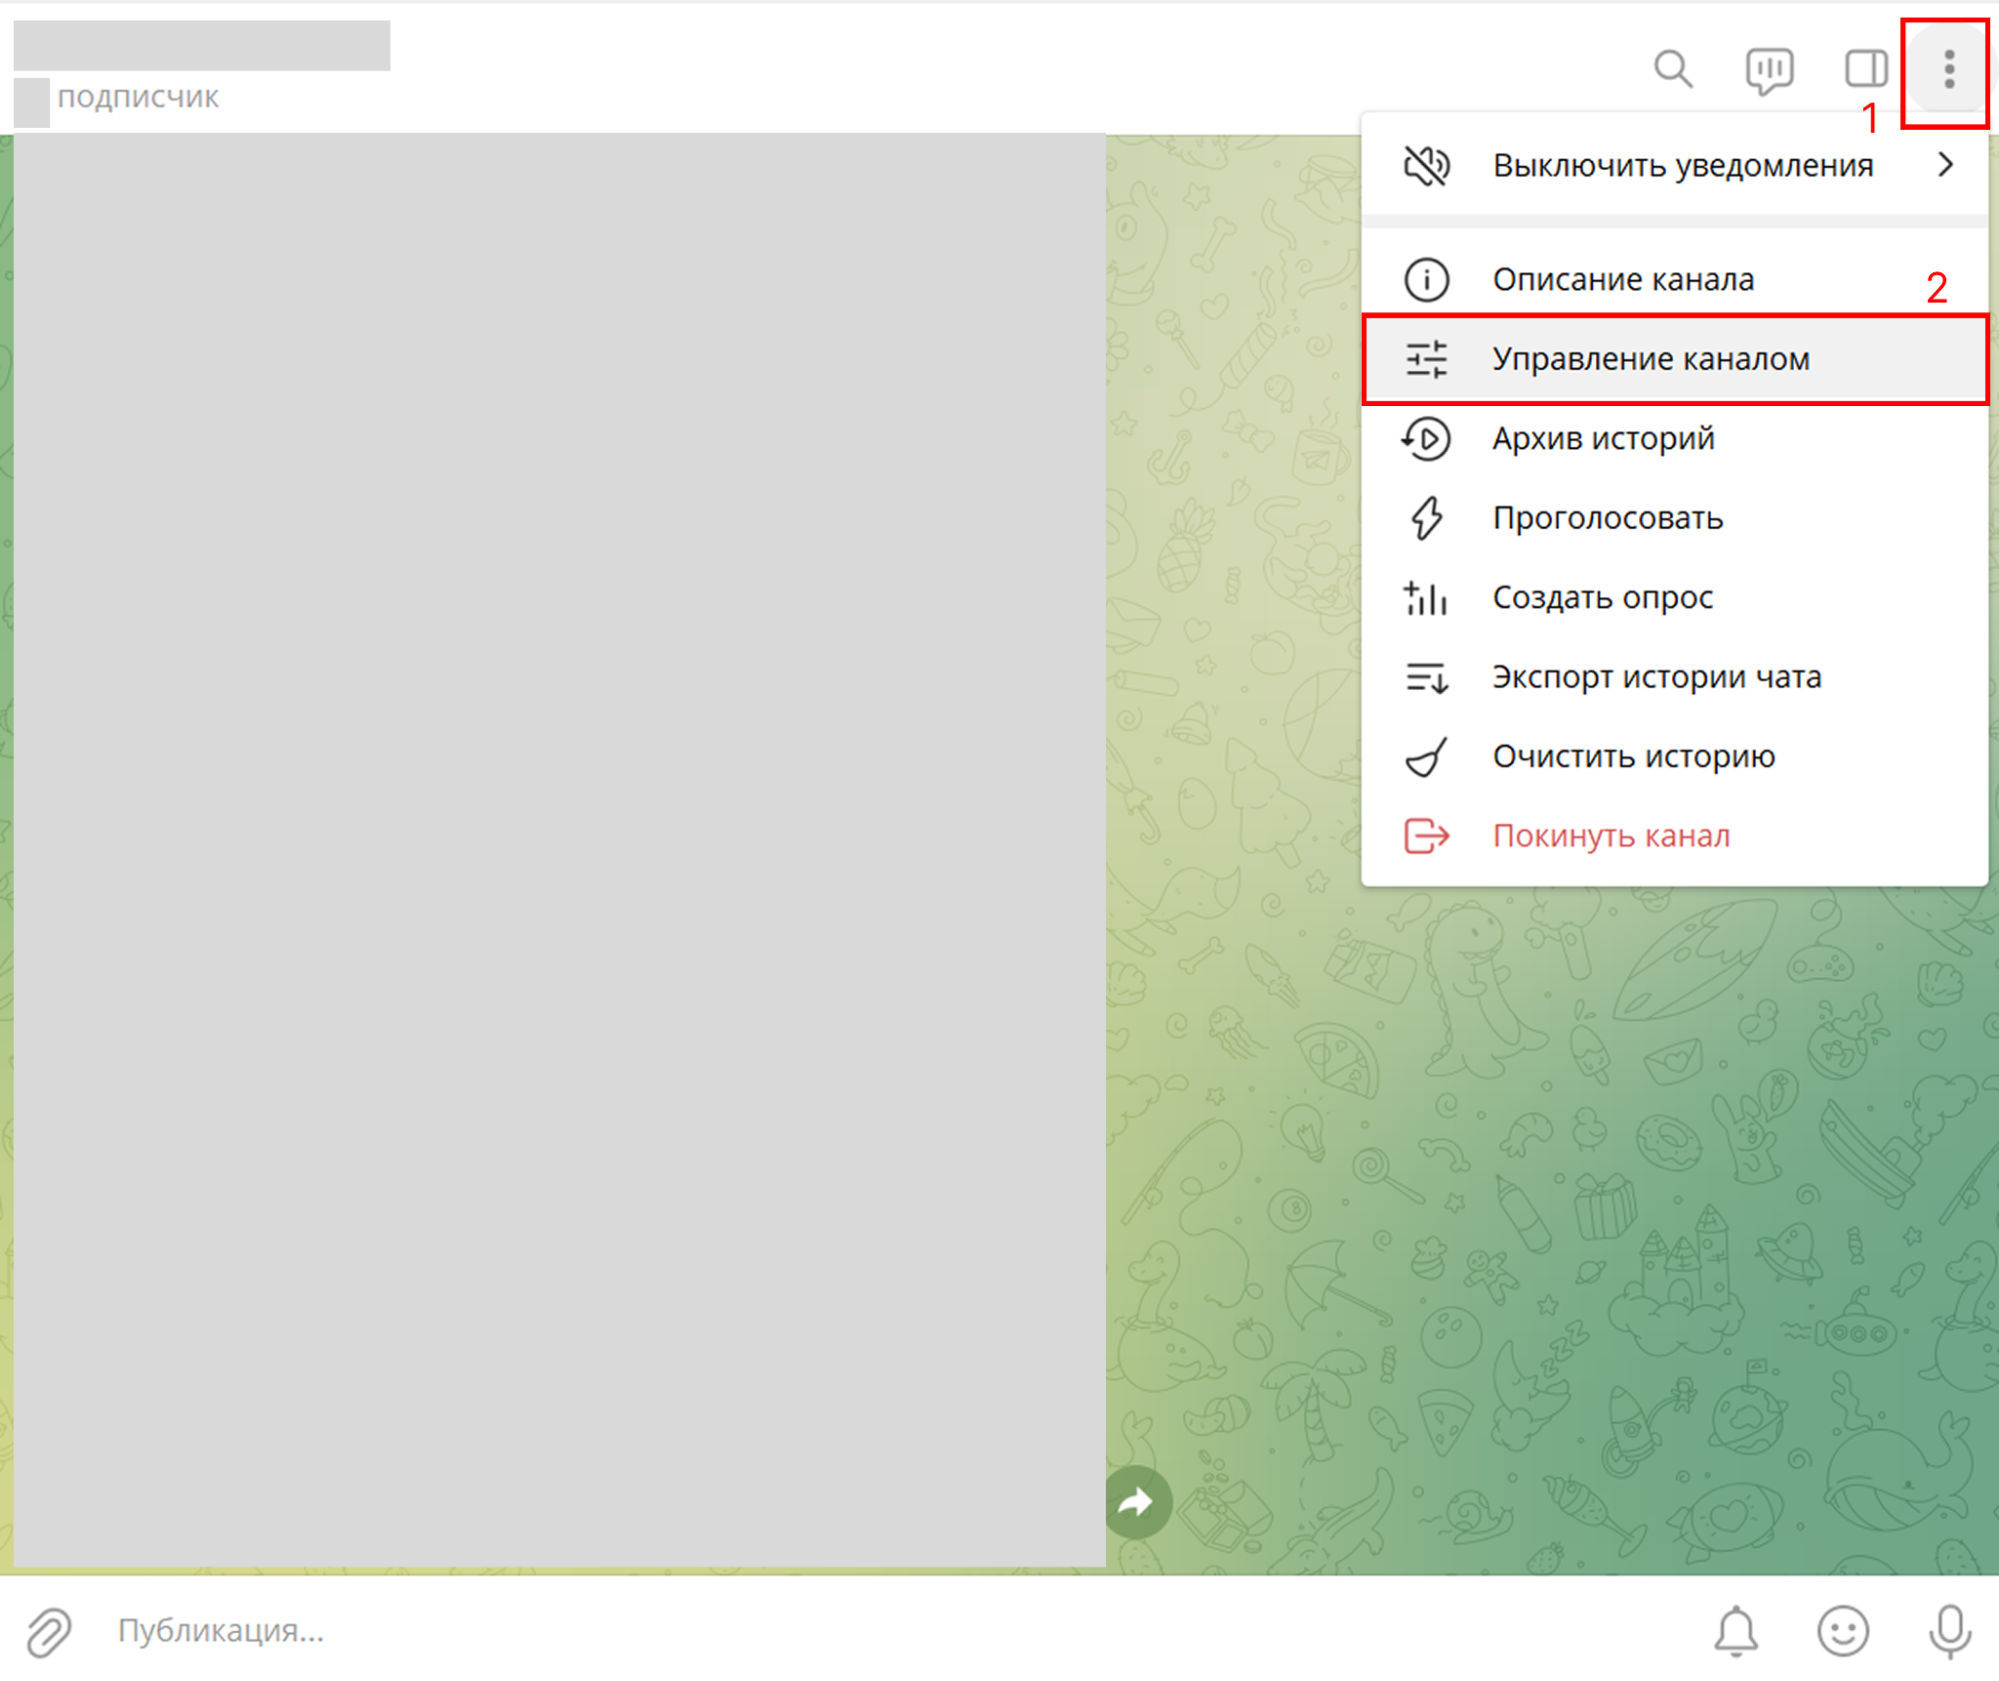Choose Управление каналом menu entry
The width and height of the screenshot is (1999, 1681).
tap(1650, 359)
